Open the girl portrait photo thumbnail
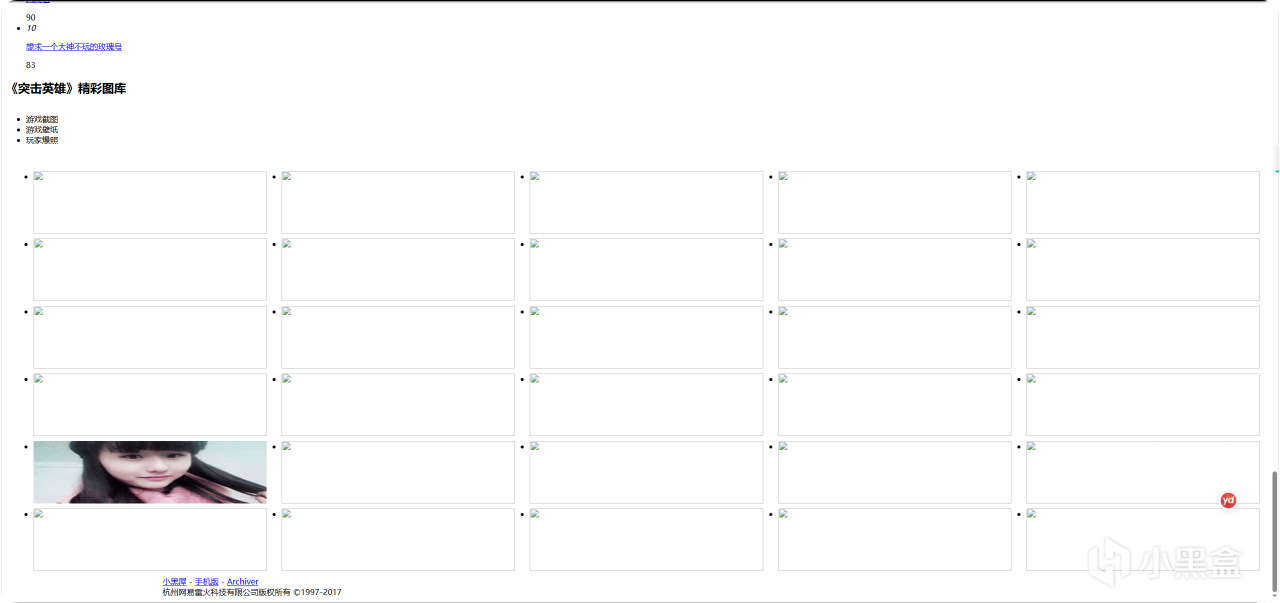The width and height of the screenshot is (1280, 603). point(150,472)
